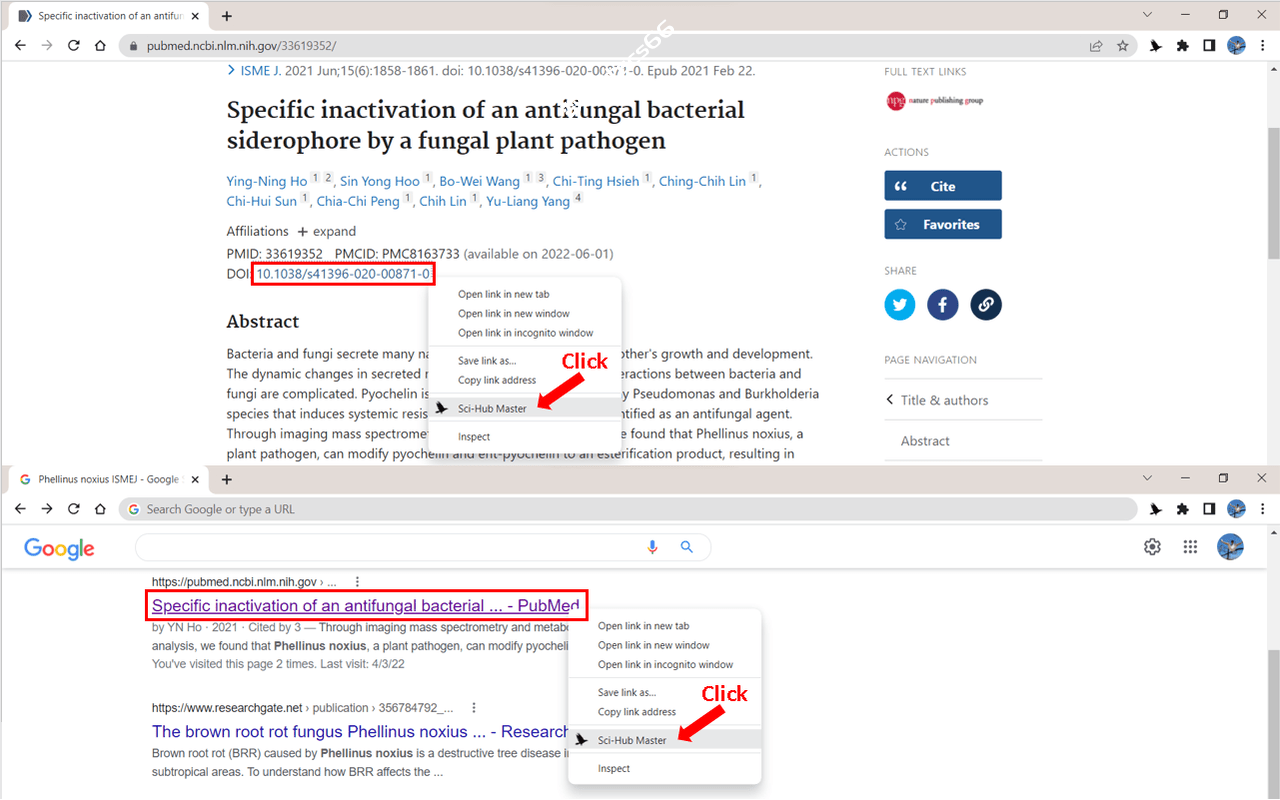Screen dimensions: 1280x800
Task: Expand the Affiliations section
Action: (326, 231)
